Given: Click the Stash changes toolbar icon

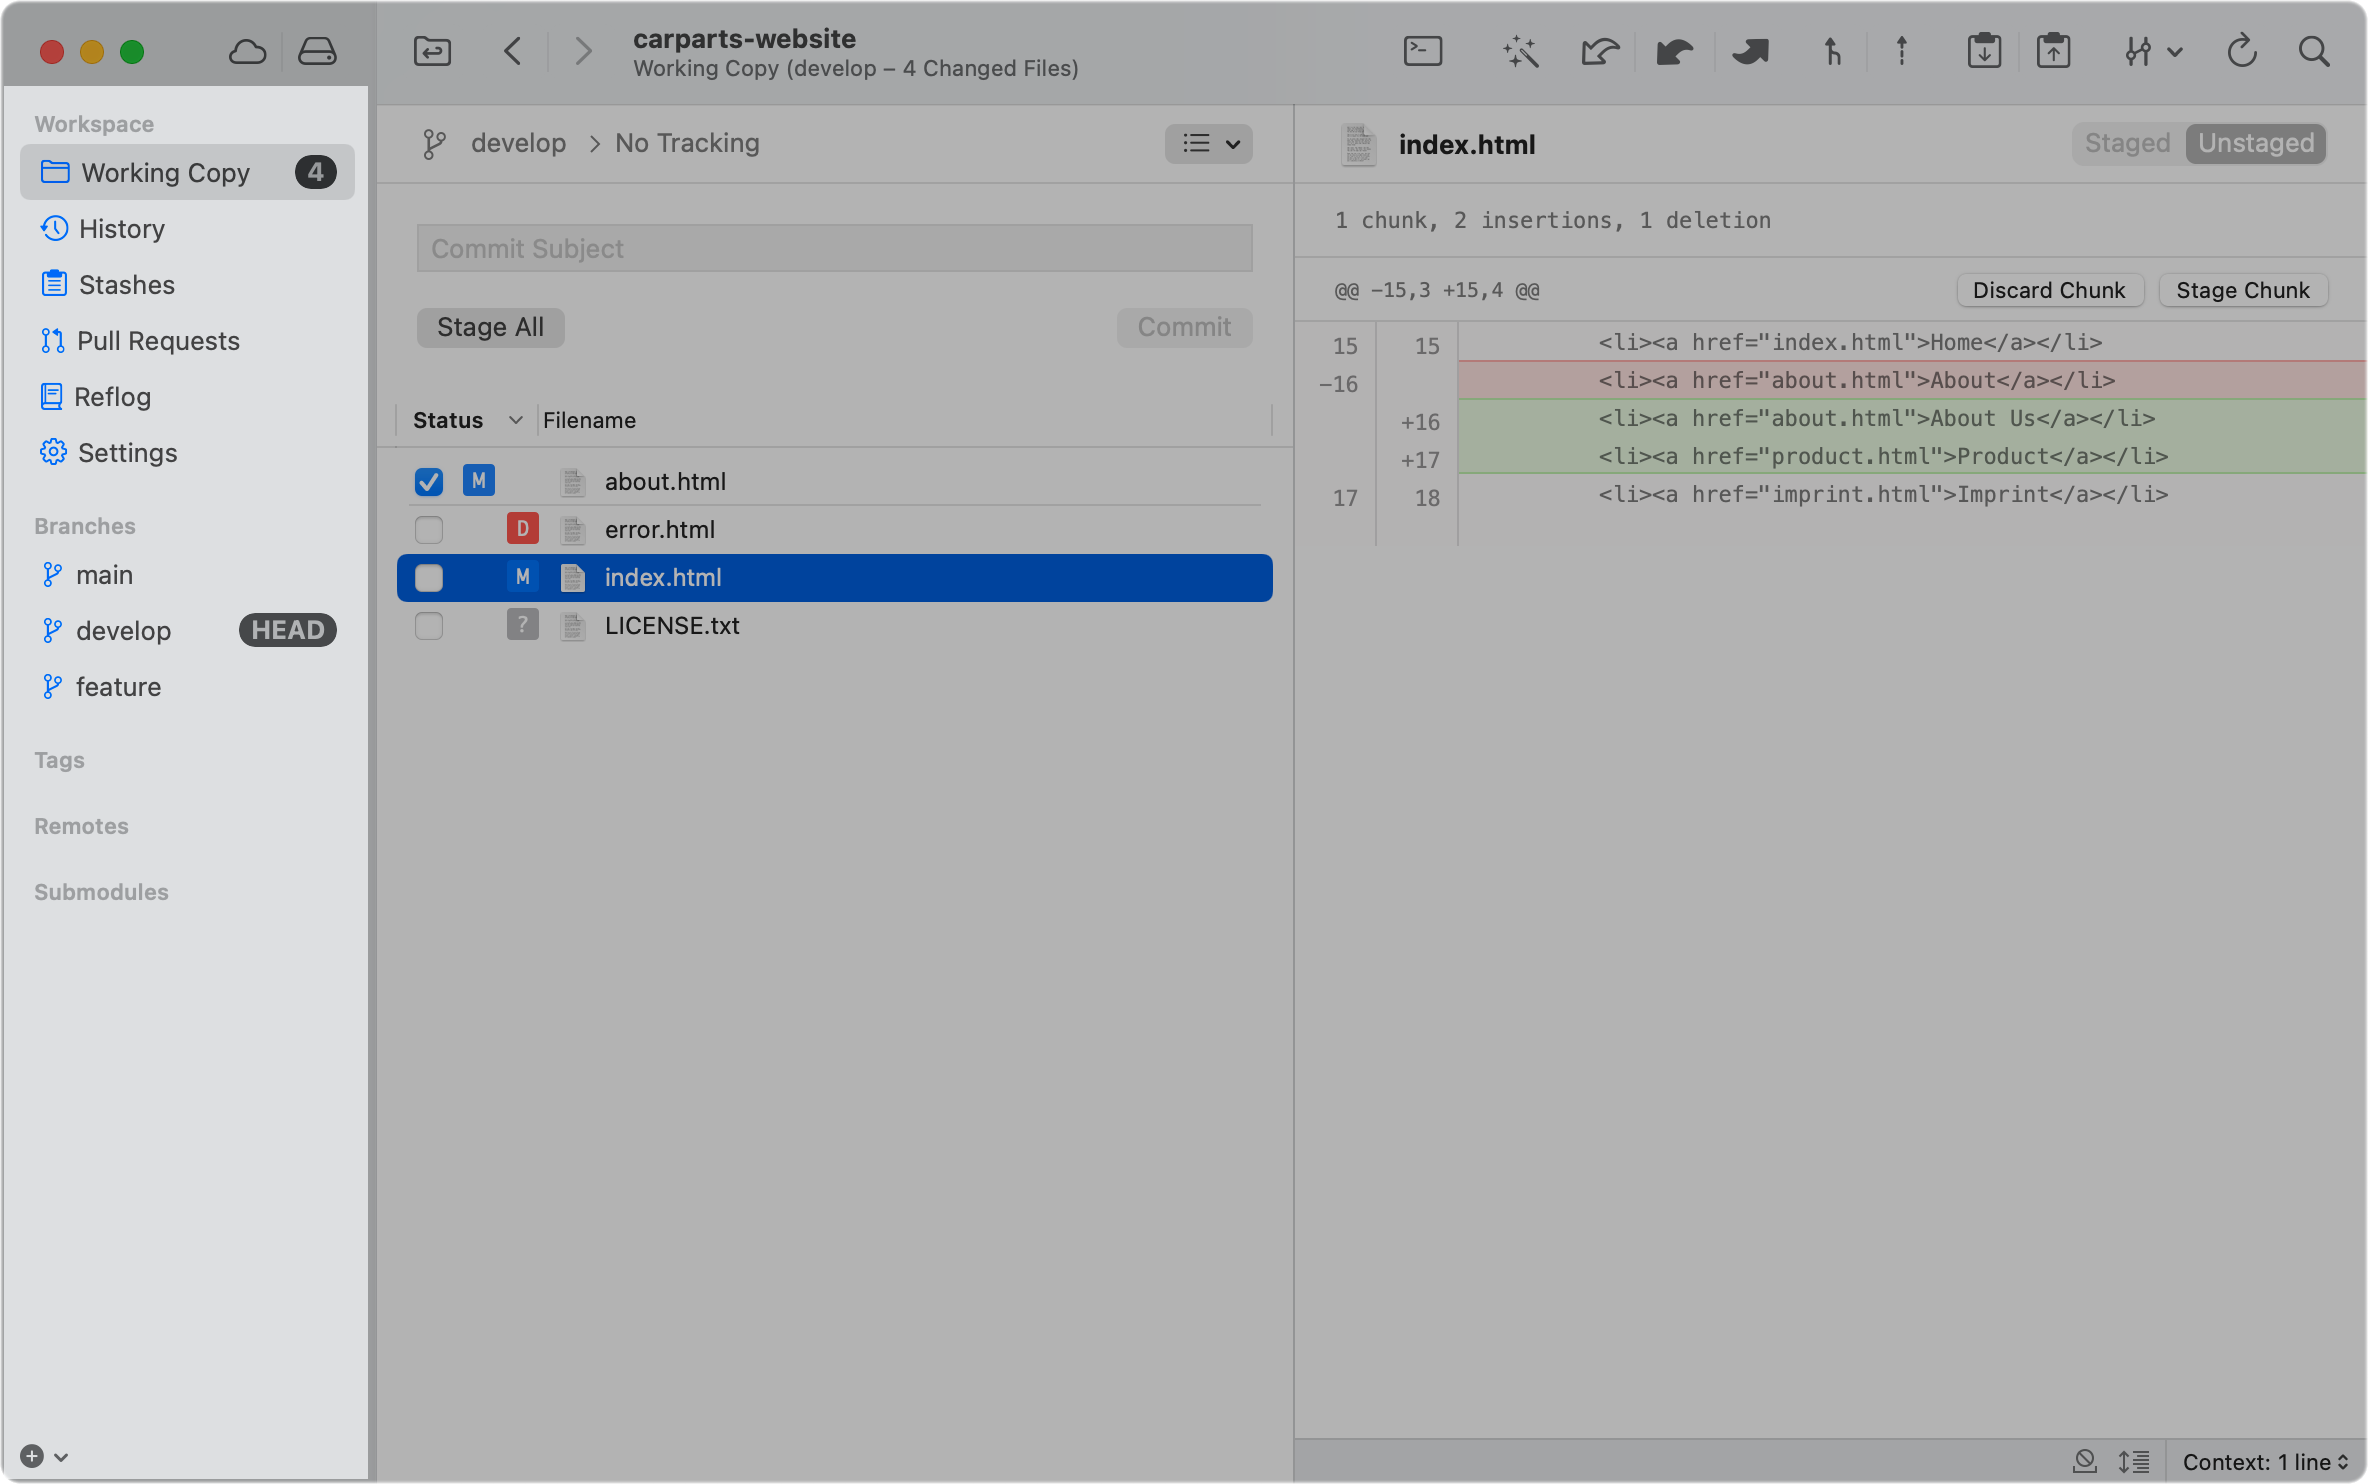Looking at the screenshot, I should click(x=1984, y=51).
